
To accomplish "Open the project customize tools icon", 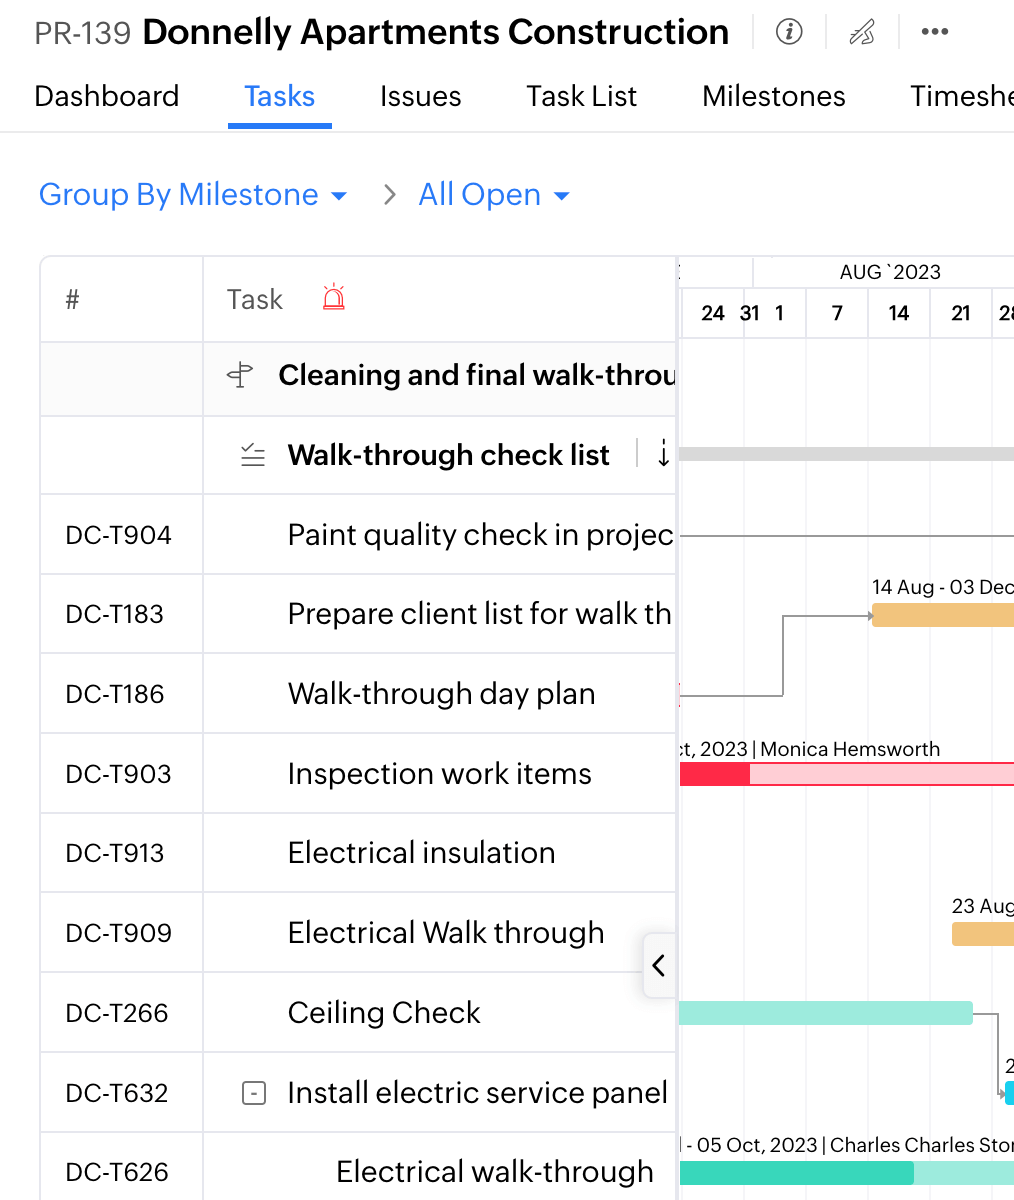I will tap(861, 32).
